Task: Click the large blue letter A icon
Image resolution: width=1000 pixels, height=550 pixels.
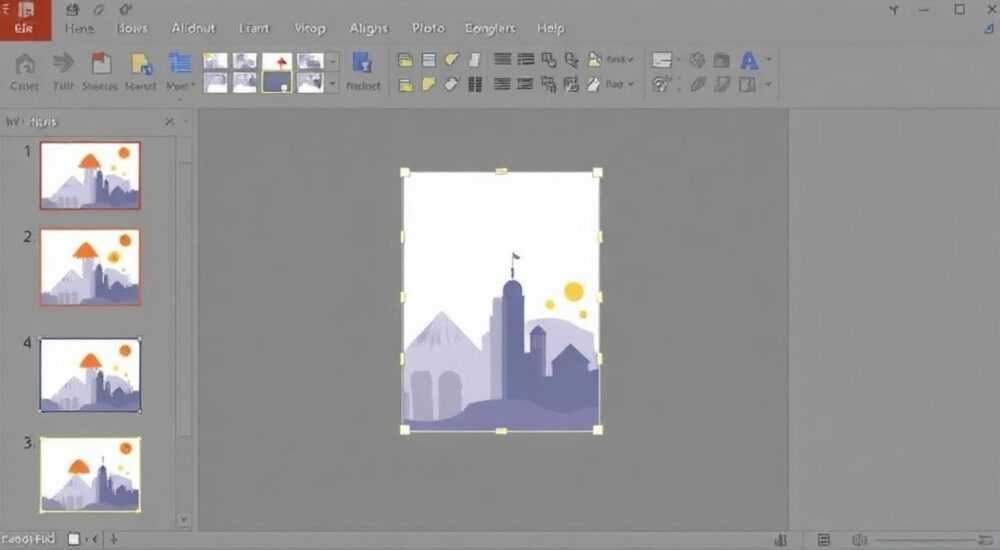Action: [x=749, y=61]
